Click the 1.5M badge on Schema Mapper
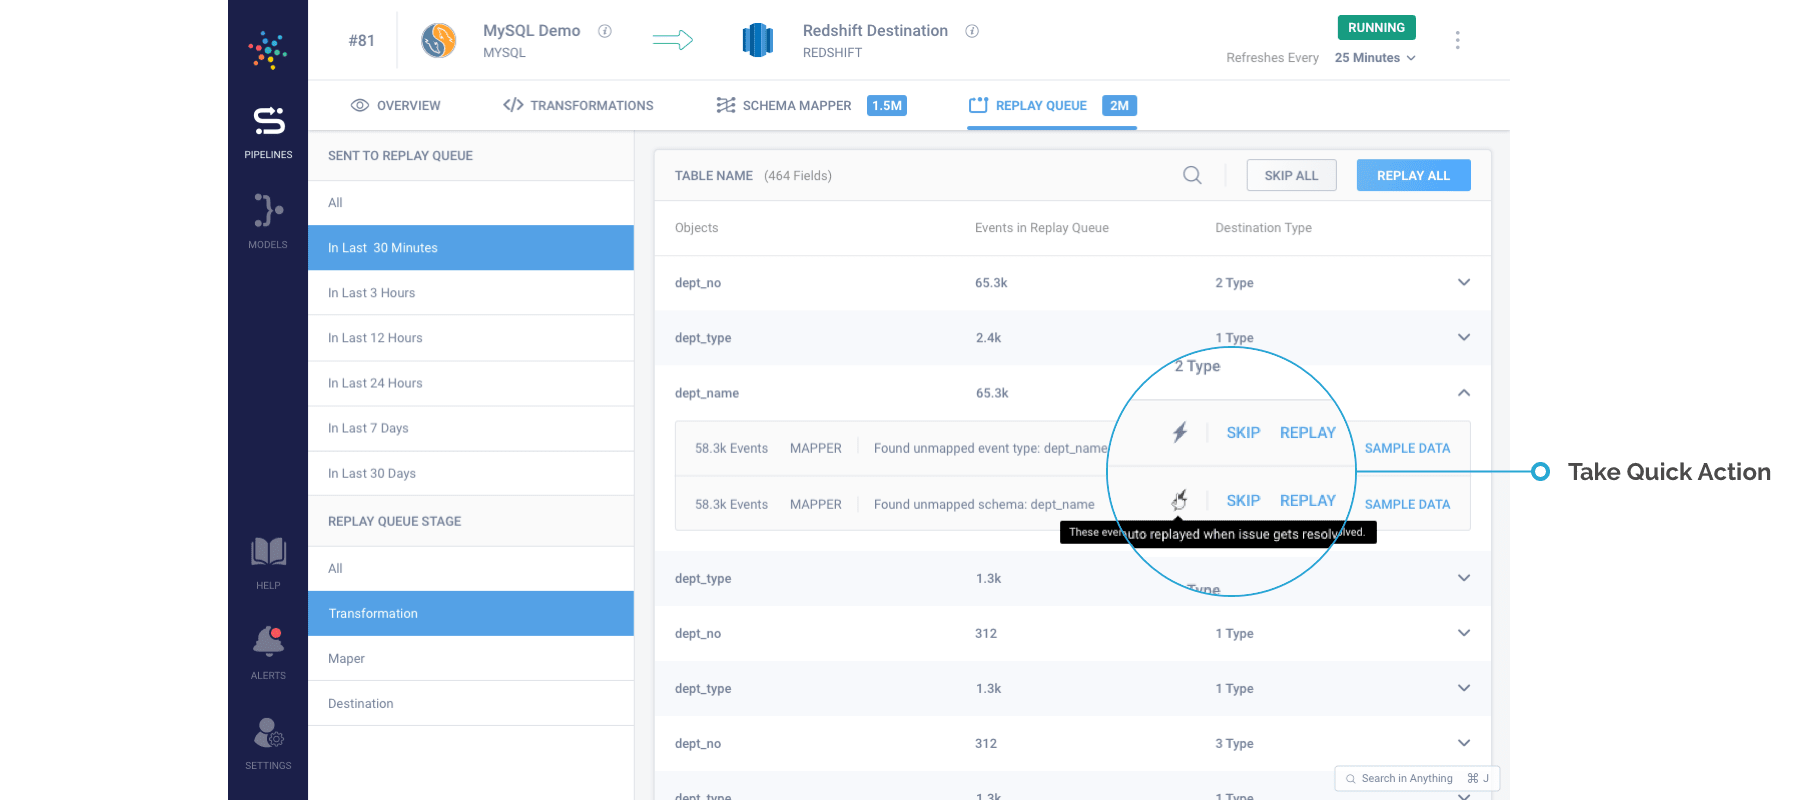Viewport: 1794px width, 800px height. coord(887,105)
